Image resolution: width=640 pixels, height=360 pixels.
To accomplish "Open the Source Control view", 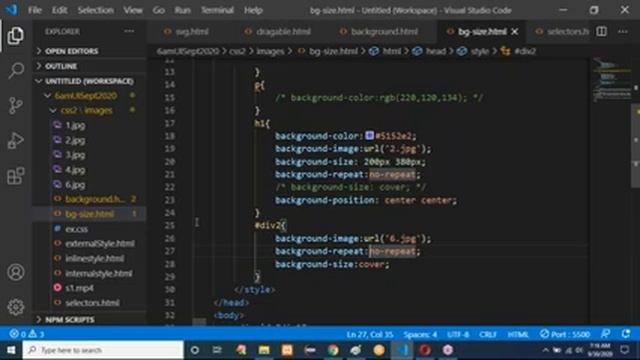I will pyautogui.click(x=16, y=106).
